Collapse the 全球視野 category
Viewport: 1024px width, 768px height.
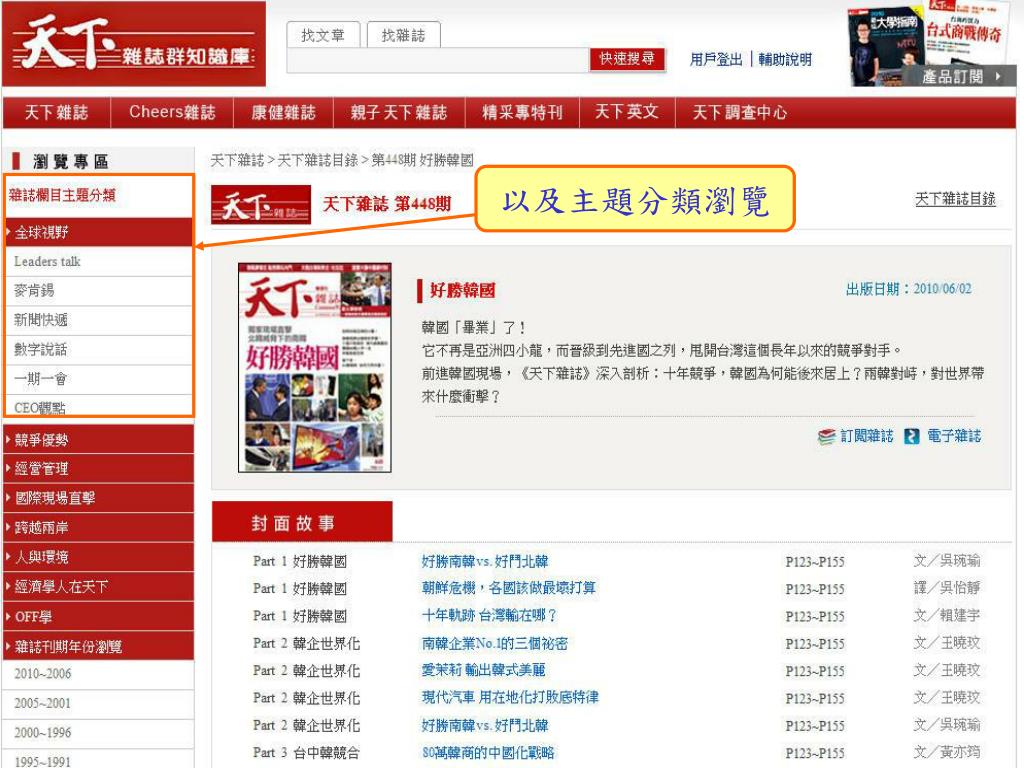[99, 232]
